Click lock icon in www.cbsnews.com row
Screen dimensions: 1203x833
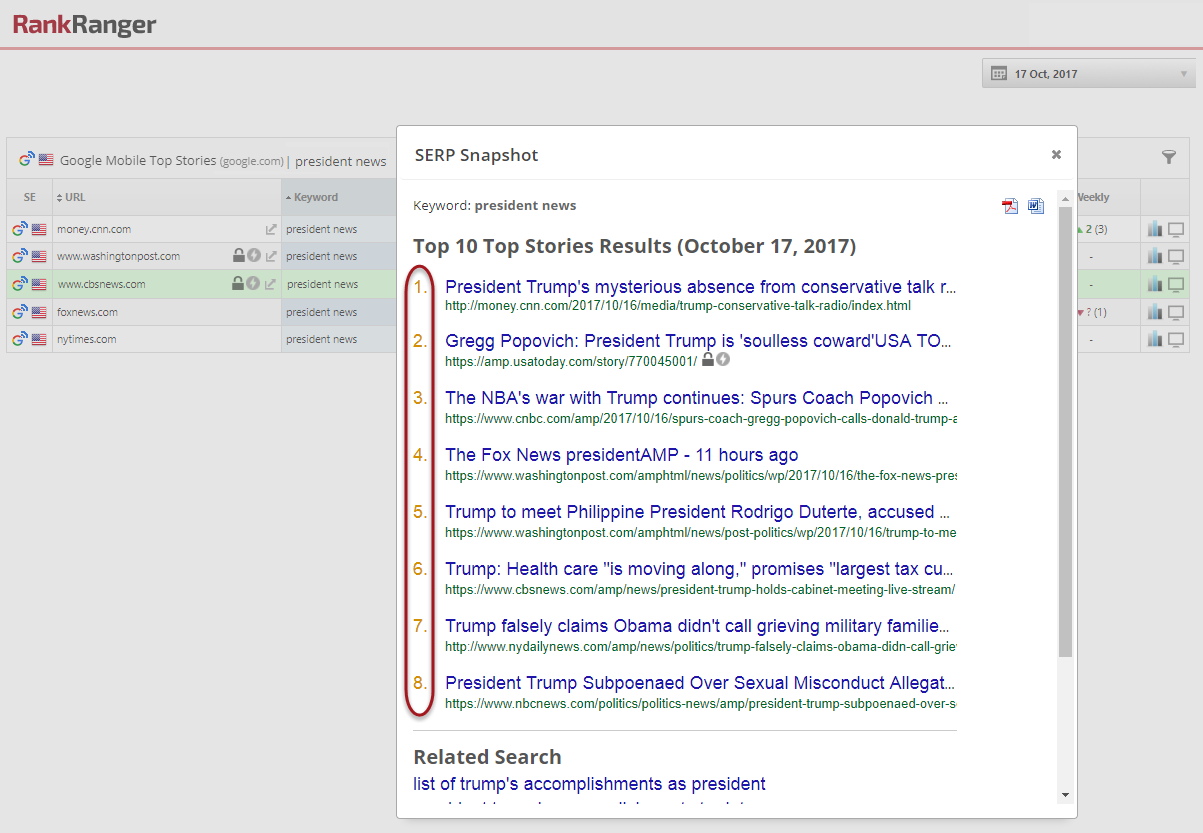[238, 284]
